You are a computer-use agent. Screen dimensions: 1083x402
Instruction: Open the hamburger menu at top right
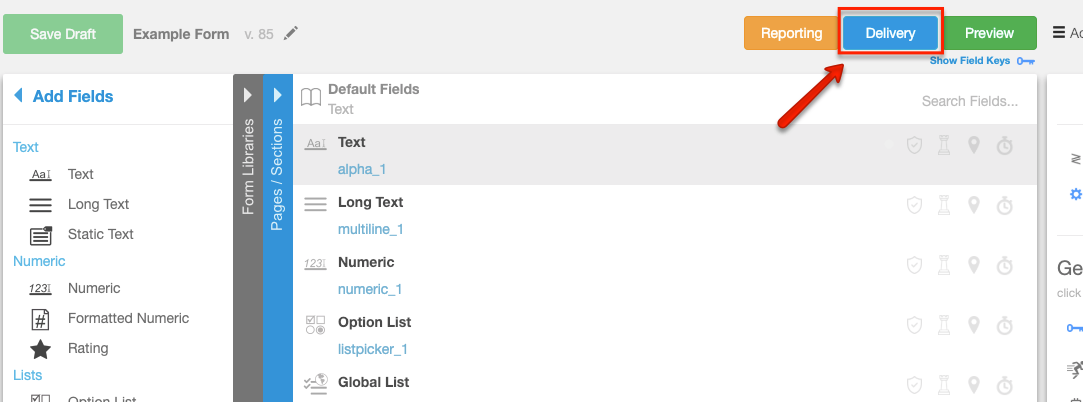coord(1059,33)
